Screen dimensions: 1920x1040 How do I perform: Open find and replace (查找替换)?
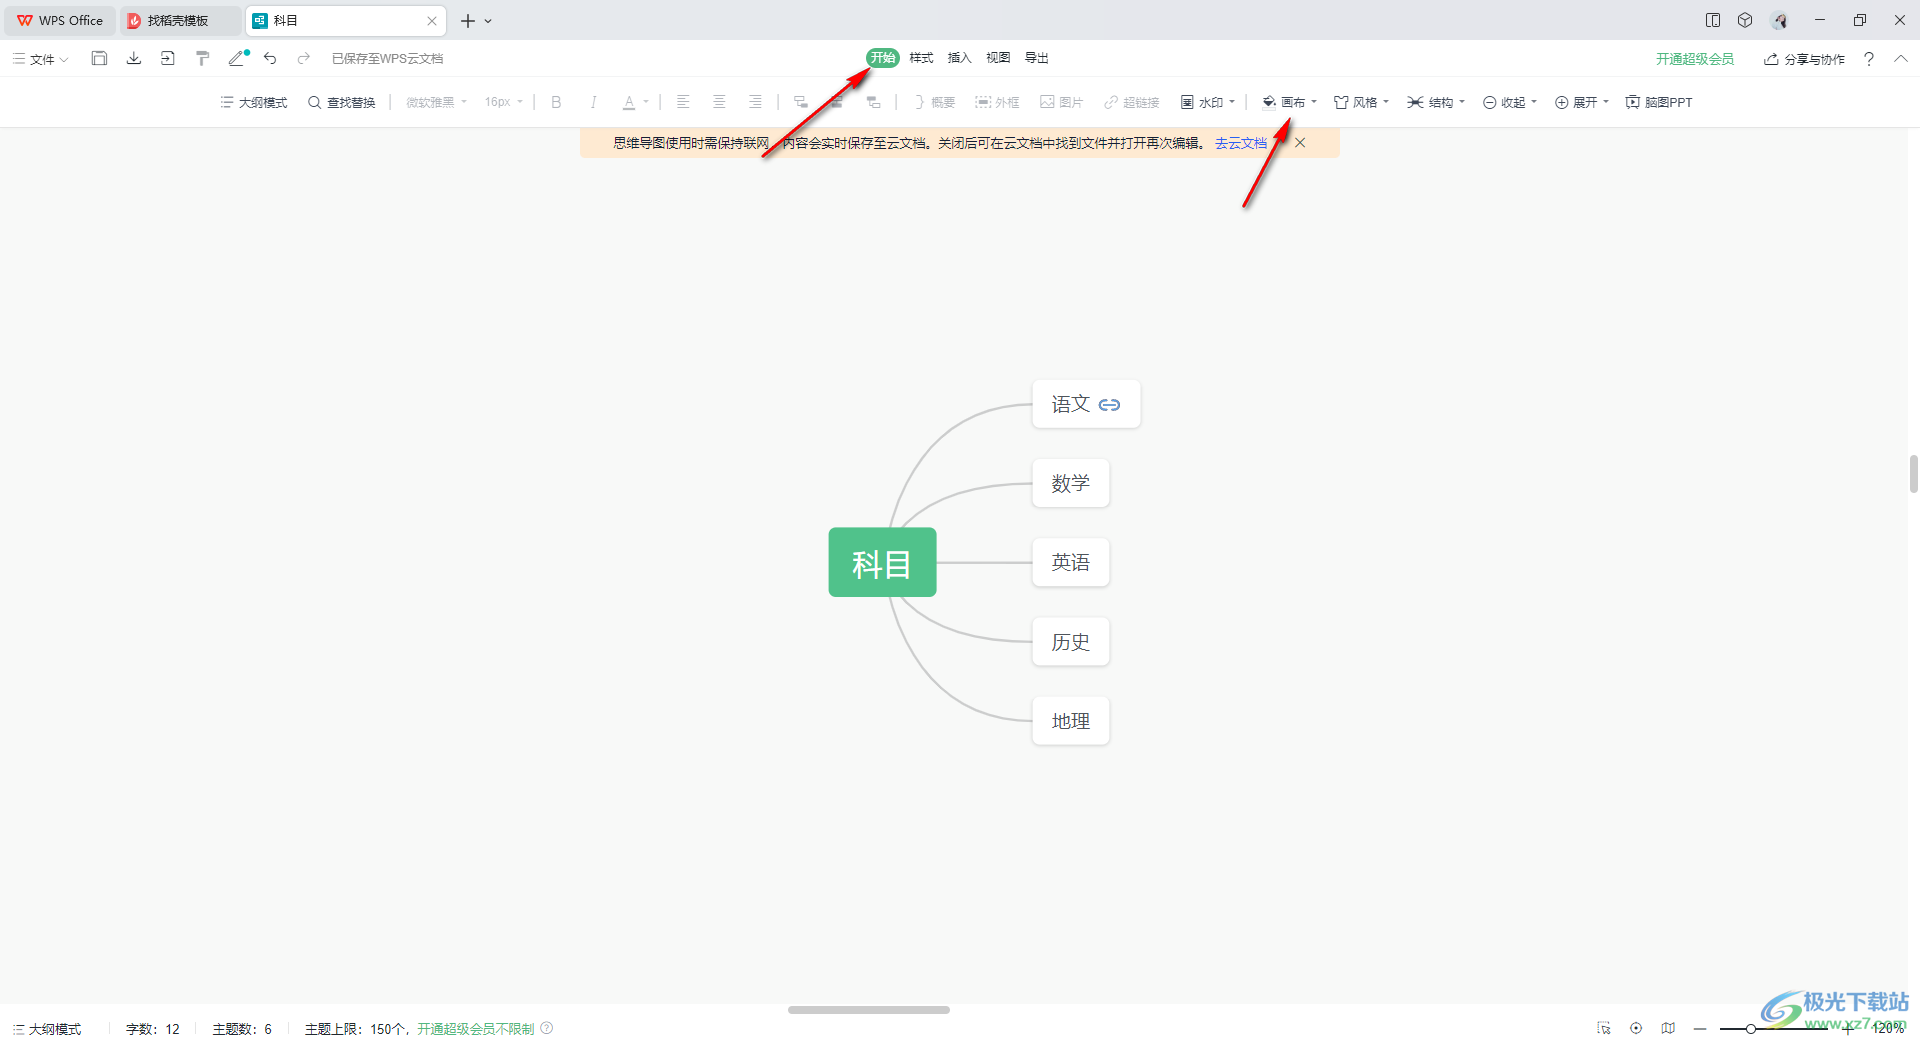point(342,102)
